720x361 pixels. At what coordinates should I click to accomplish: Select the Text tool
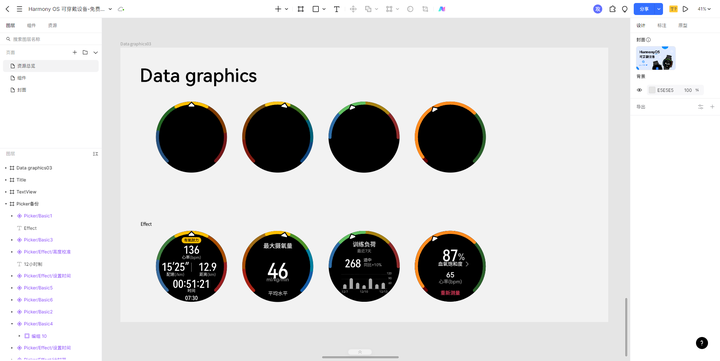337,9
